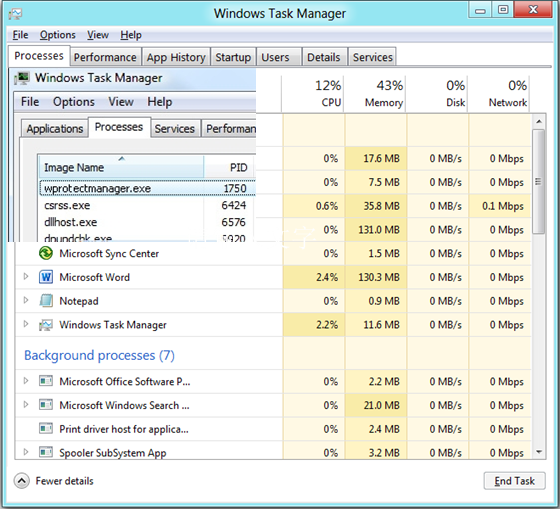The height and width of the screenshot is (509, 560).
Task: Click the Microsoft Windows Search process icon
Action: tap(46, 405)
